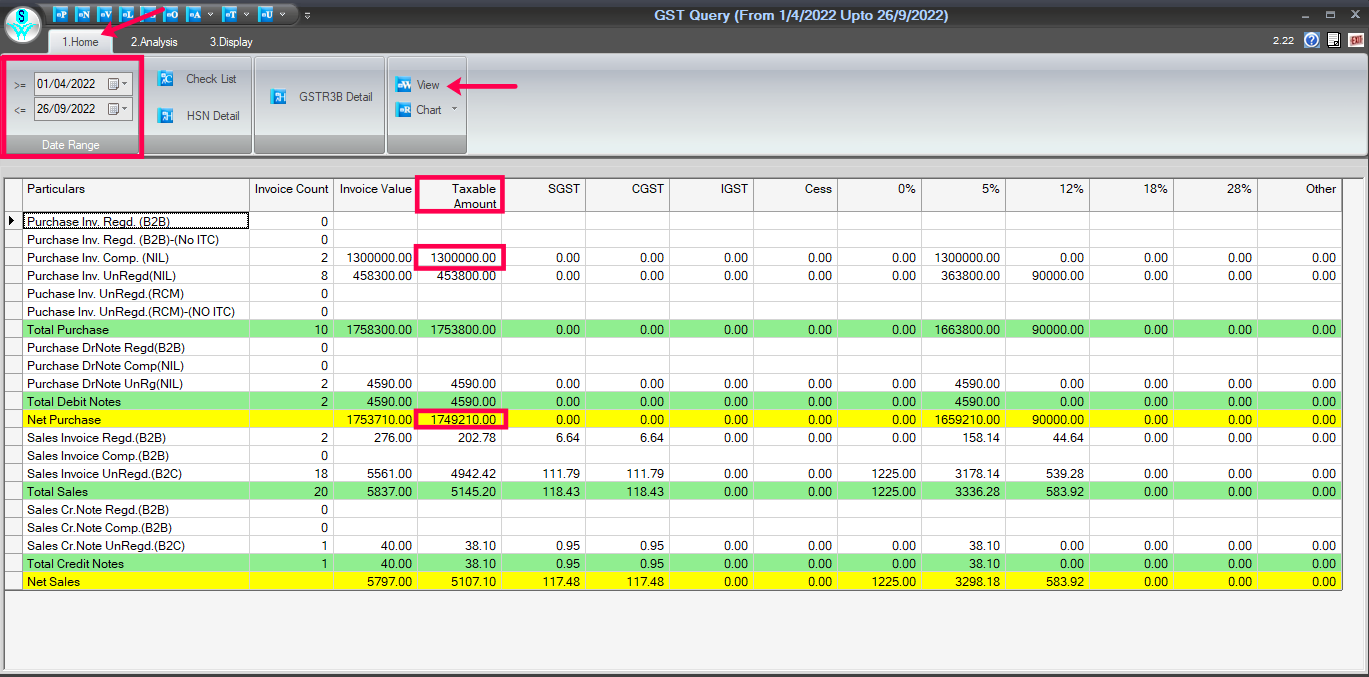The width and height of the screenshot is (1369, 677).
Task: Click the 28% column header
Action: tap(1215, 195)
